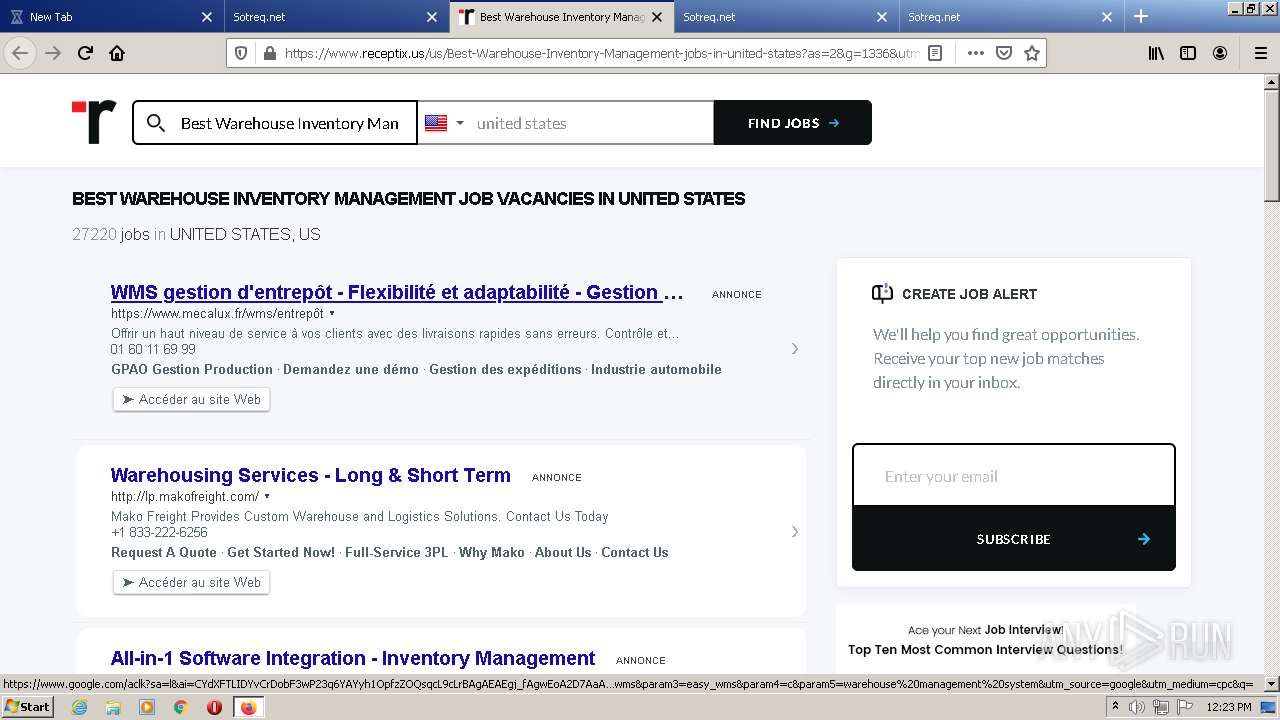
Task: Click the tracking protection shield icon
Action: click(x=241, y=53)
